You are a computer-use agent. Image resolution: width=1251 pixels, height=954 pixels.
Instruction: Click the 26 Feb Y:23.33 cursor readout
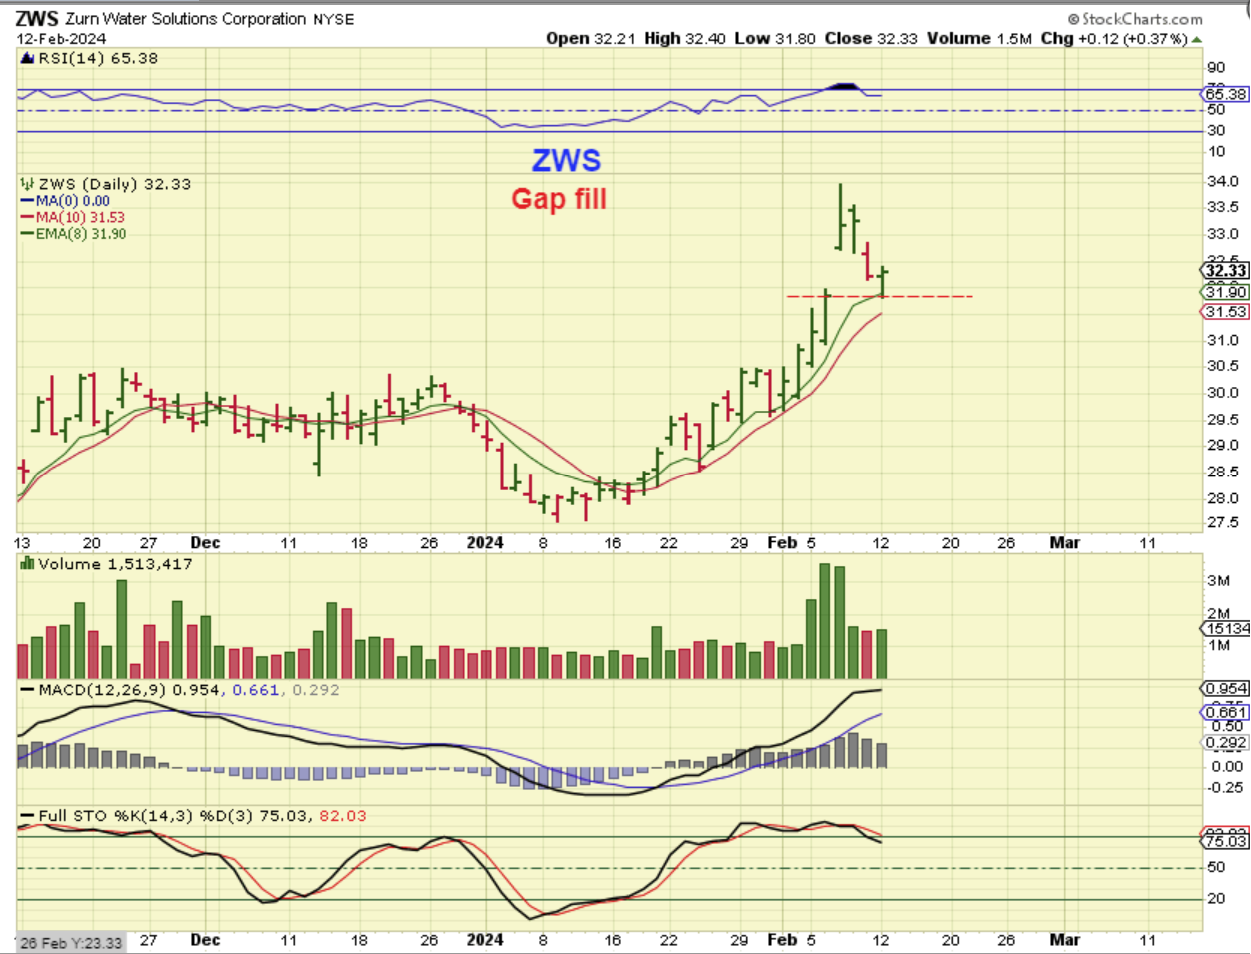[70, 942]
